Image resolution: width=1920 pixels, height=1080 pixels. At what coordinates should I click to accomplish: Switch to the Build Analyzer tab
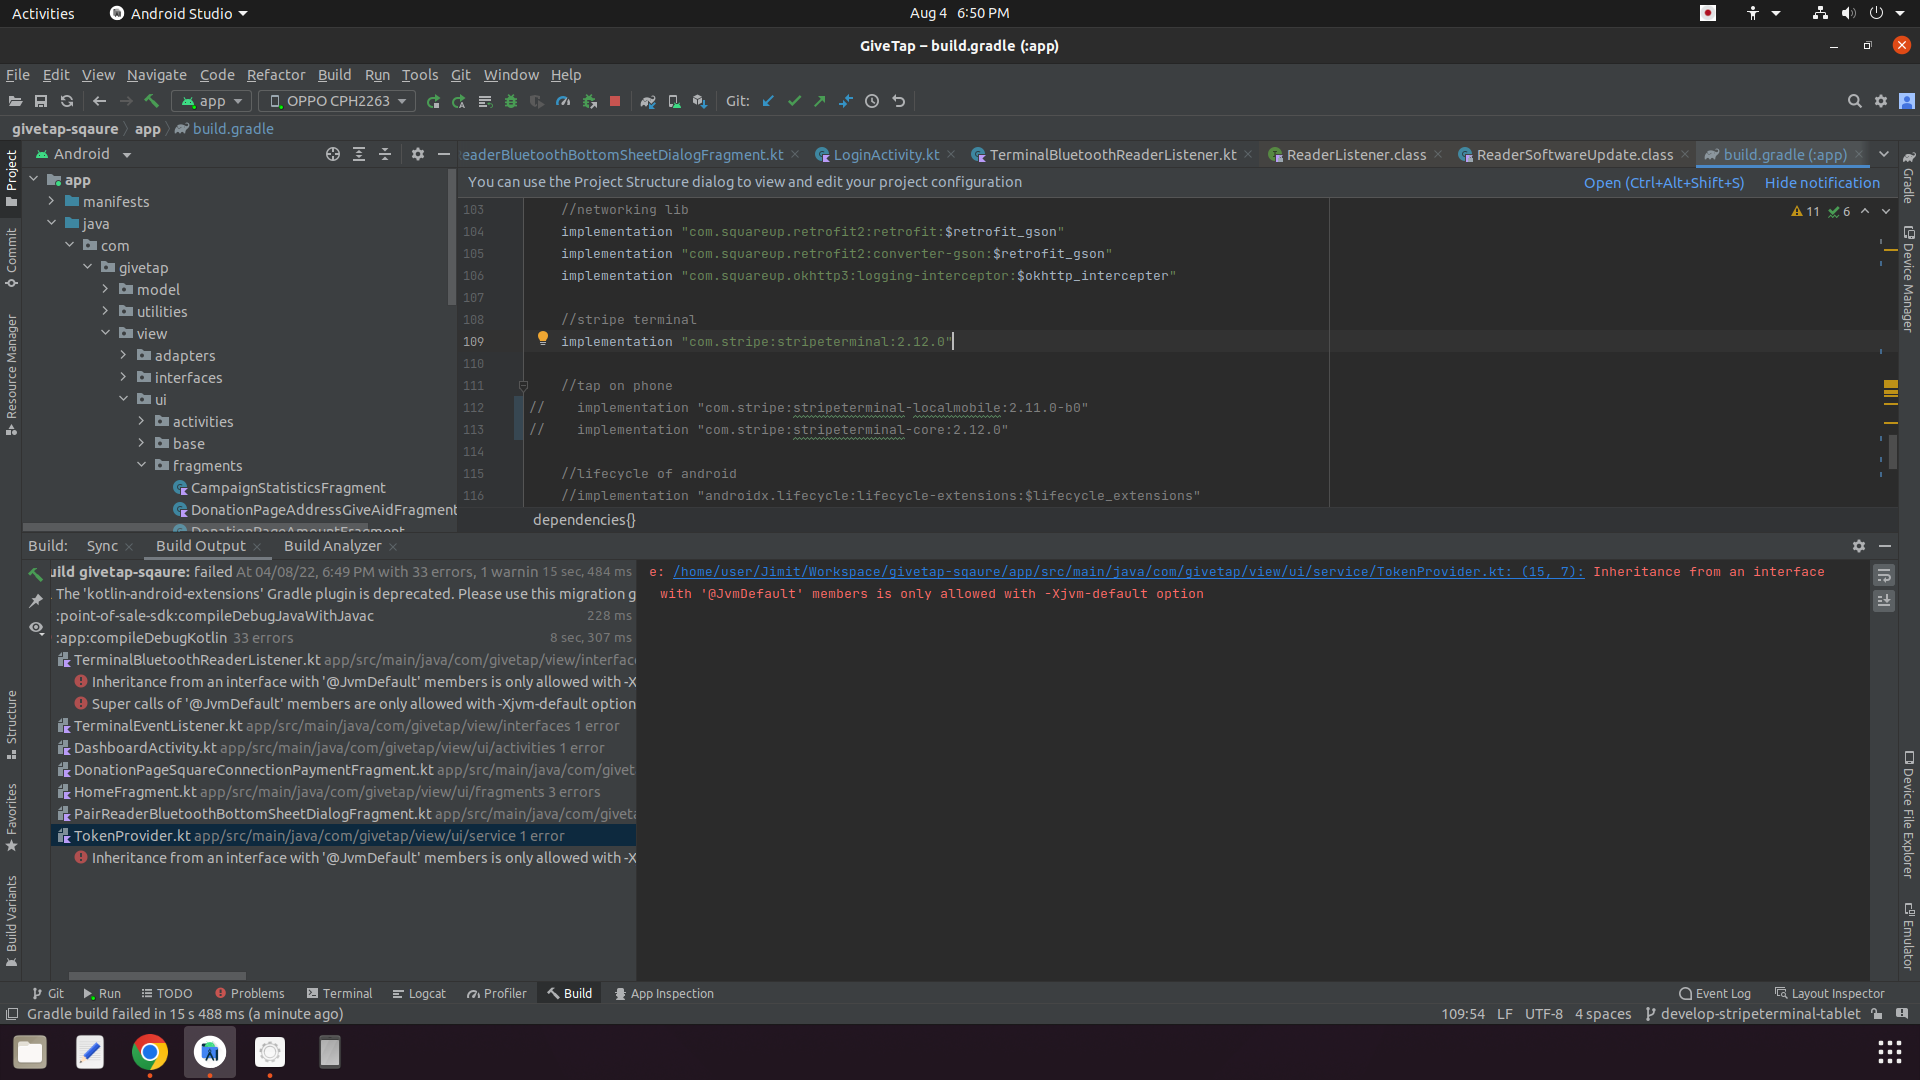click(x=332, y=546)
